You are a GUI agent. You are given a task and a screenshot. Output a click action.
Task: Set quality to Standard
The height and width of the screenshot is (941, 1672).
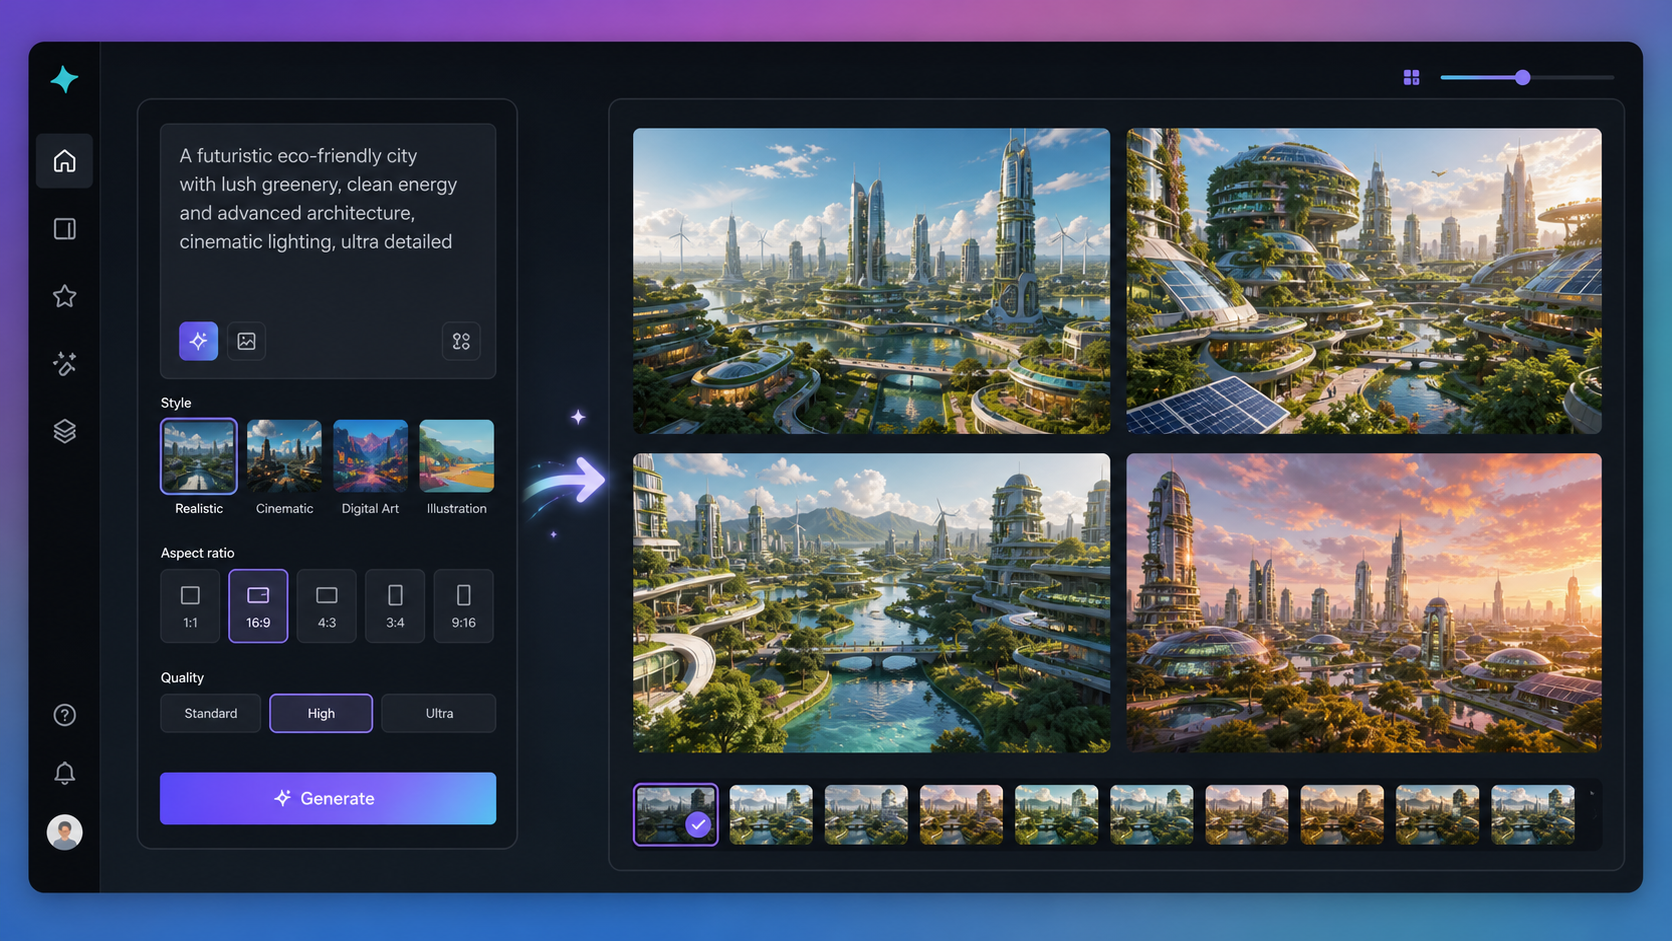click(x=211, y=713)
